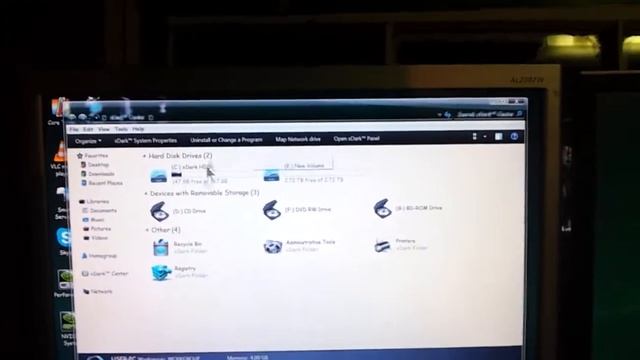
Task: Click Uninstall or Change a Program
Action: (x=226, y=140)
